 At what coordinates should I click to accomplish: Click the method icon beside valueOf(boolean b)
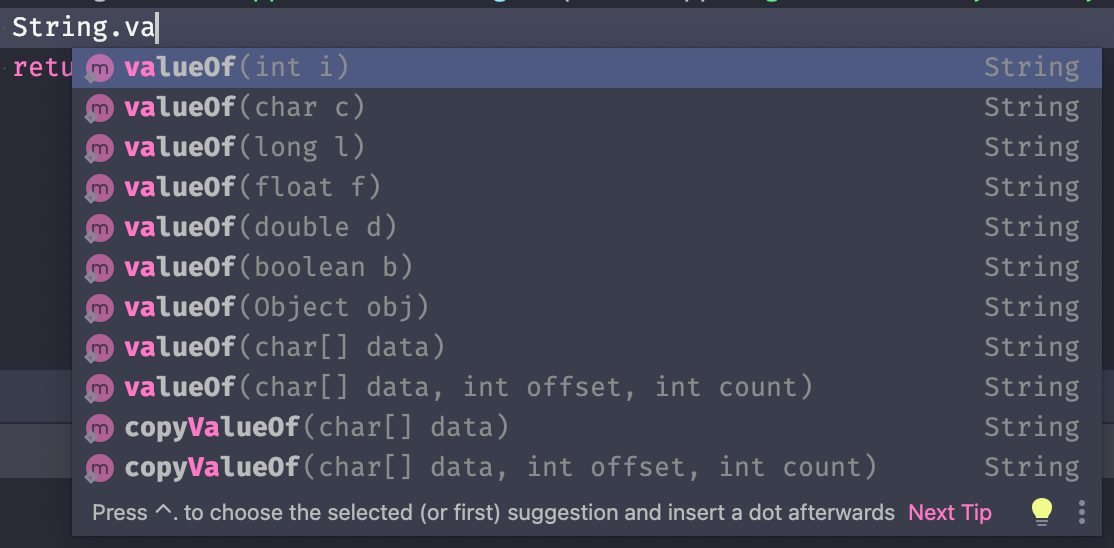99,268
